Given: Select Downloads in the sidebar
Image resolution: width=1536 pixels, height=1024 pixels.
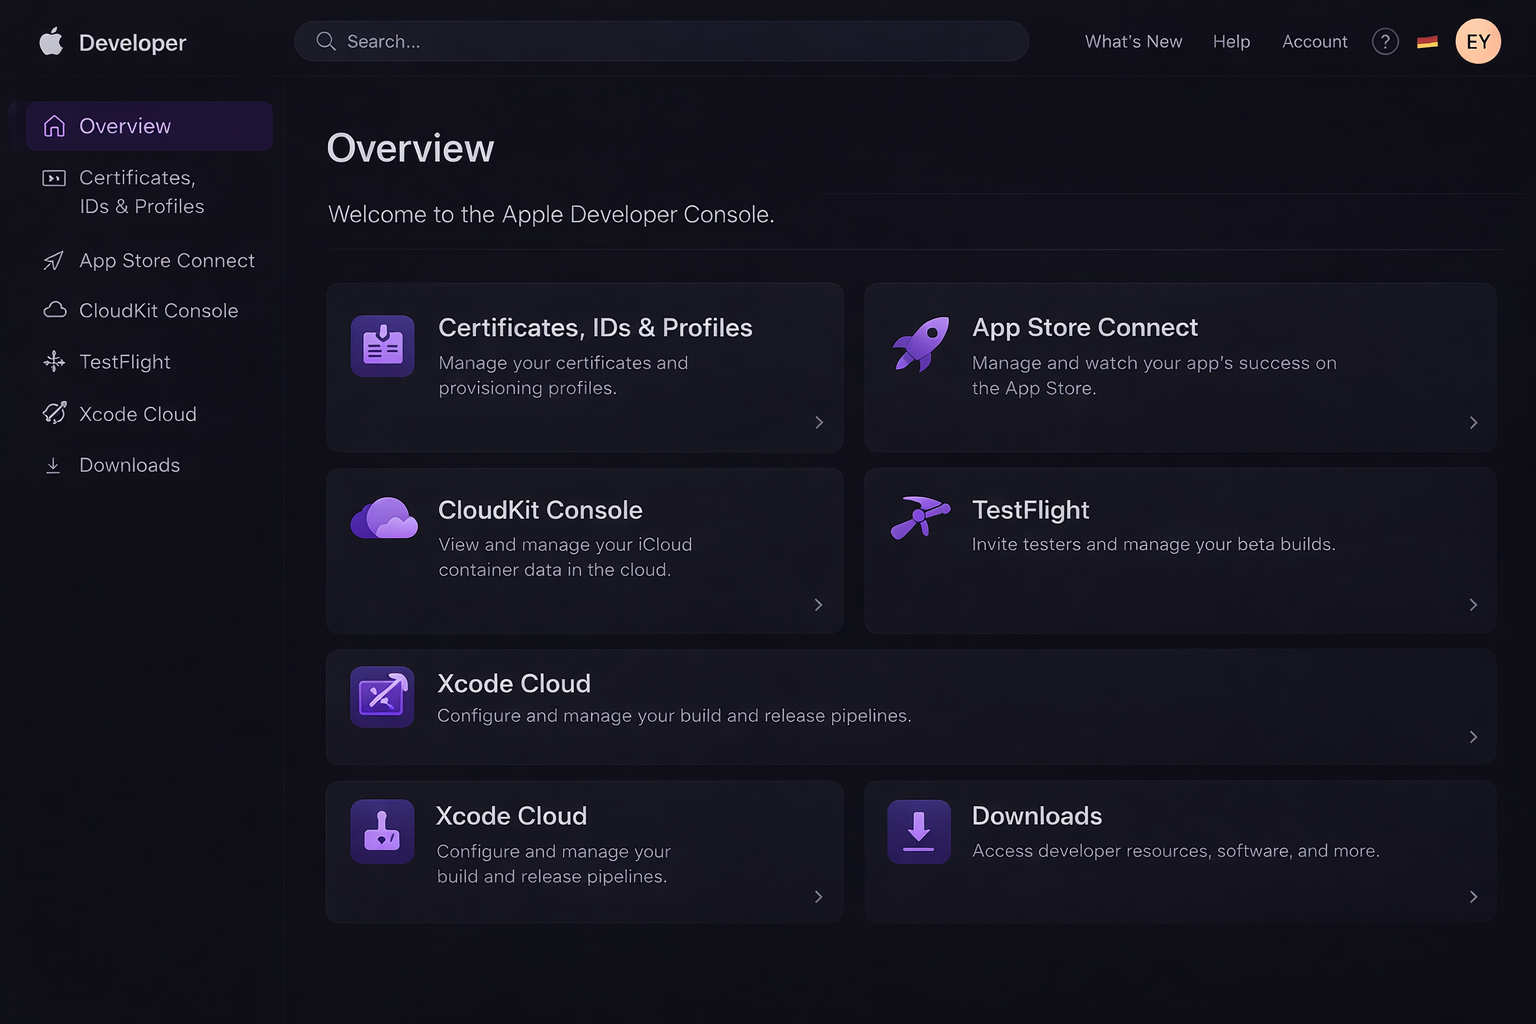Looking at the screenshot, I should pos(129,465).
